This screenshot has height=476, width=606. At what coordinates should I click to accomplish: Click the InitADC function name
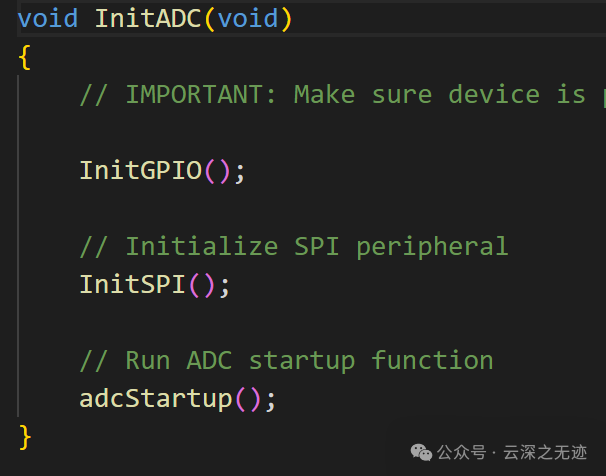click(x=148, y=18)
